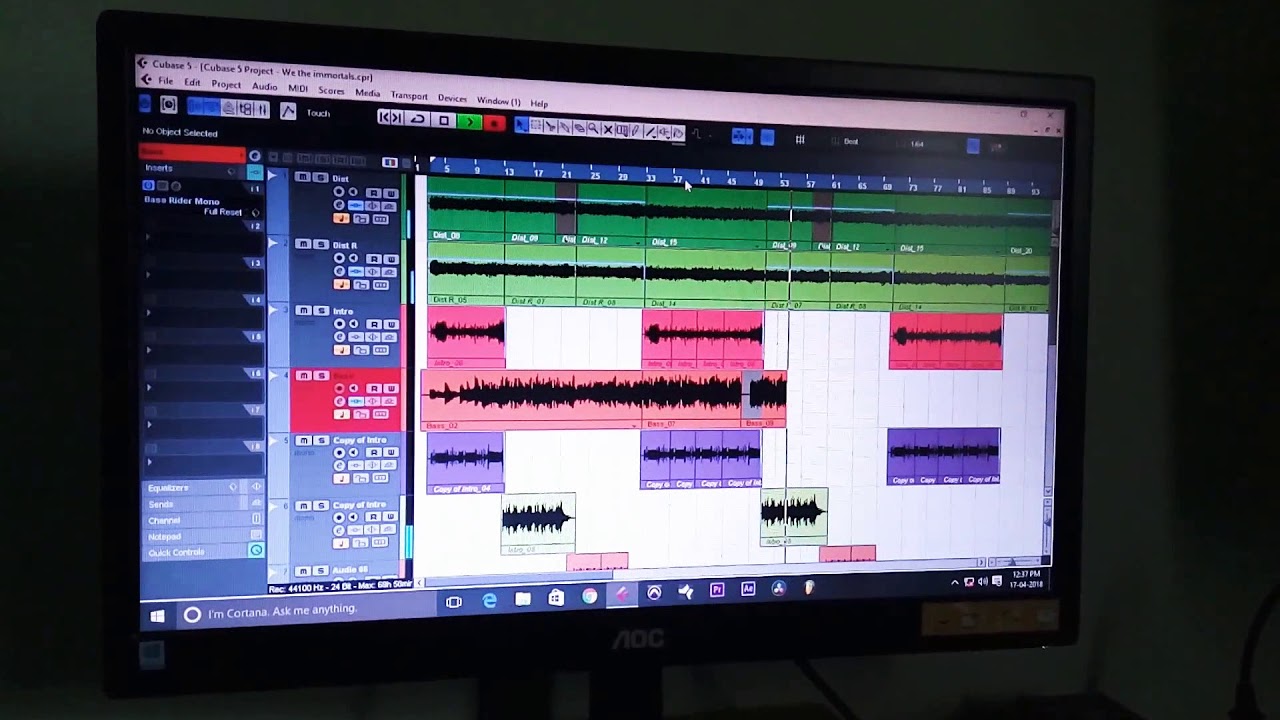This screenshot has width=1280, height=720.
Task: Click Cortana search box on taskbar
Action: (305, 610)
